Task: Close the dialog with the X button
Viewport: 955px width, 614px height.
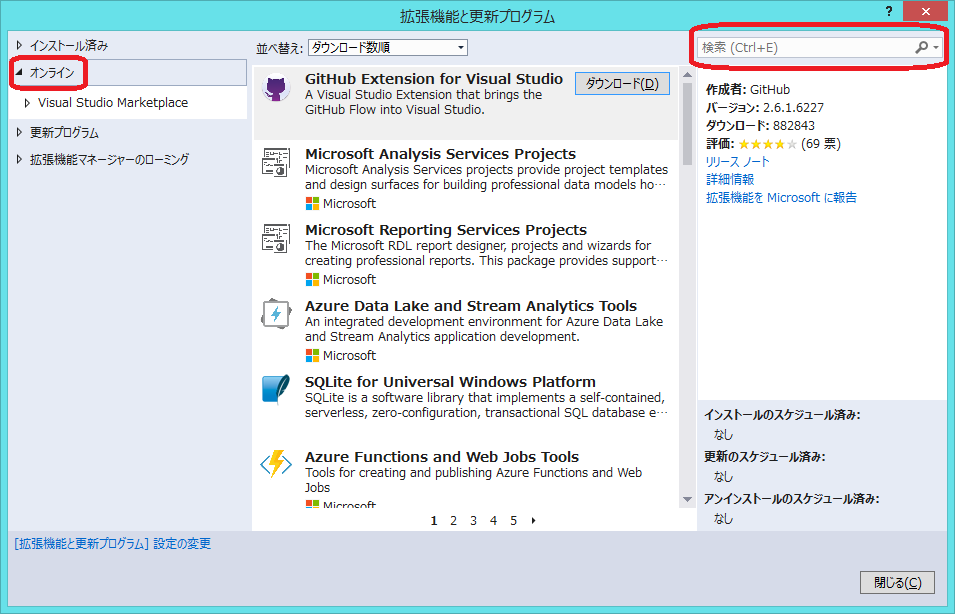Action: click(x=926, y=11)
